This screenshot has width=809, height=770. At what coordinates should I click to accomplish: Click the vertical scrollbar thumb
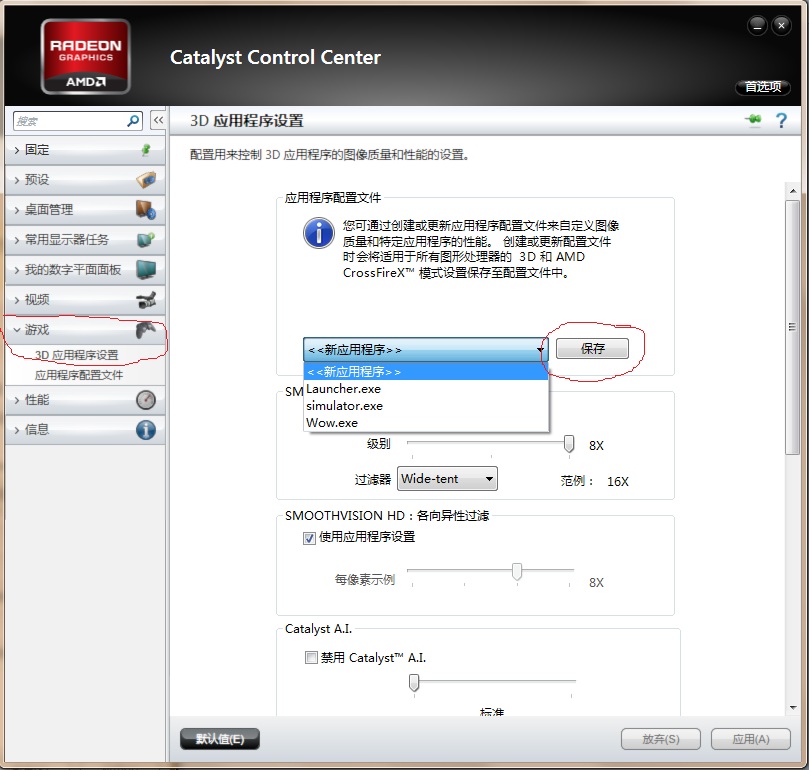[792, 327]
